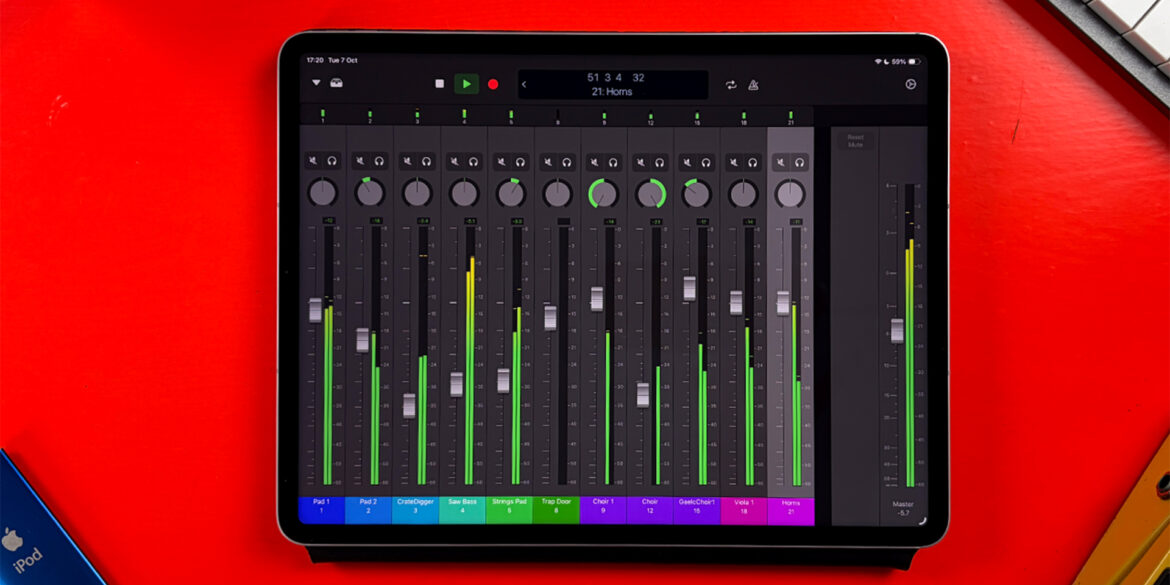Mute the Horns channel
Image resolution: width=1170 pixels, height=585 pixels.
tap(781, 160)
